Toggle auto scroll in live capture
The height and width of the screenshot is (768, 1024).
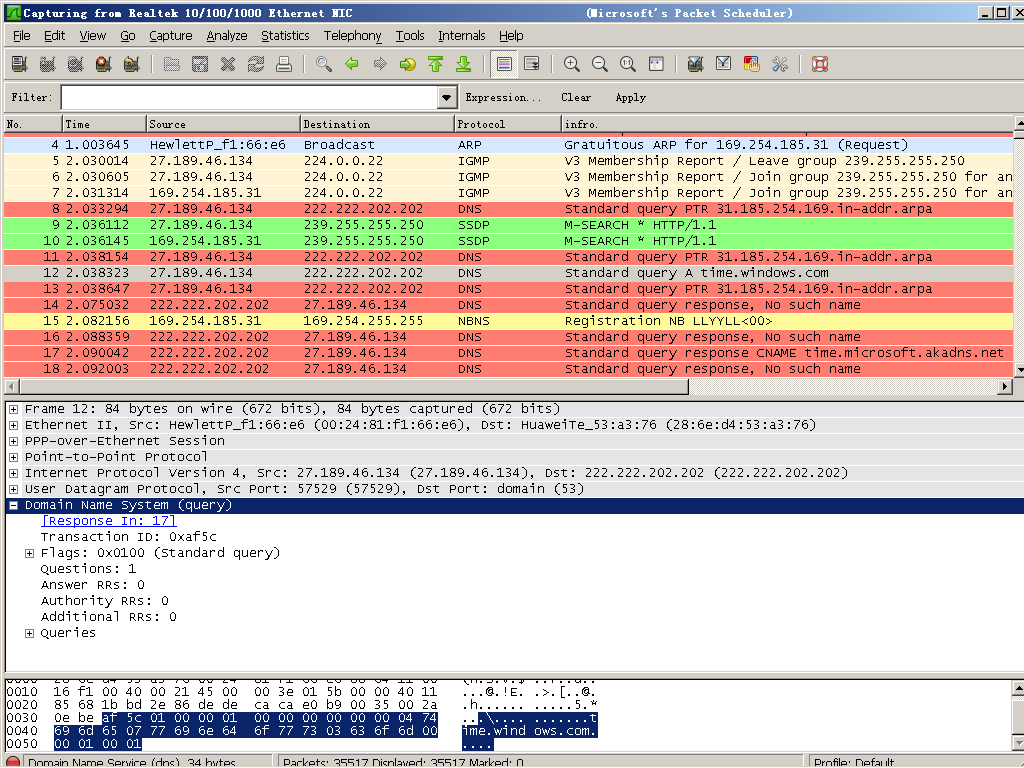532,64
